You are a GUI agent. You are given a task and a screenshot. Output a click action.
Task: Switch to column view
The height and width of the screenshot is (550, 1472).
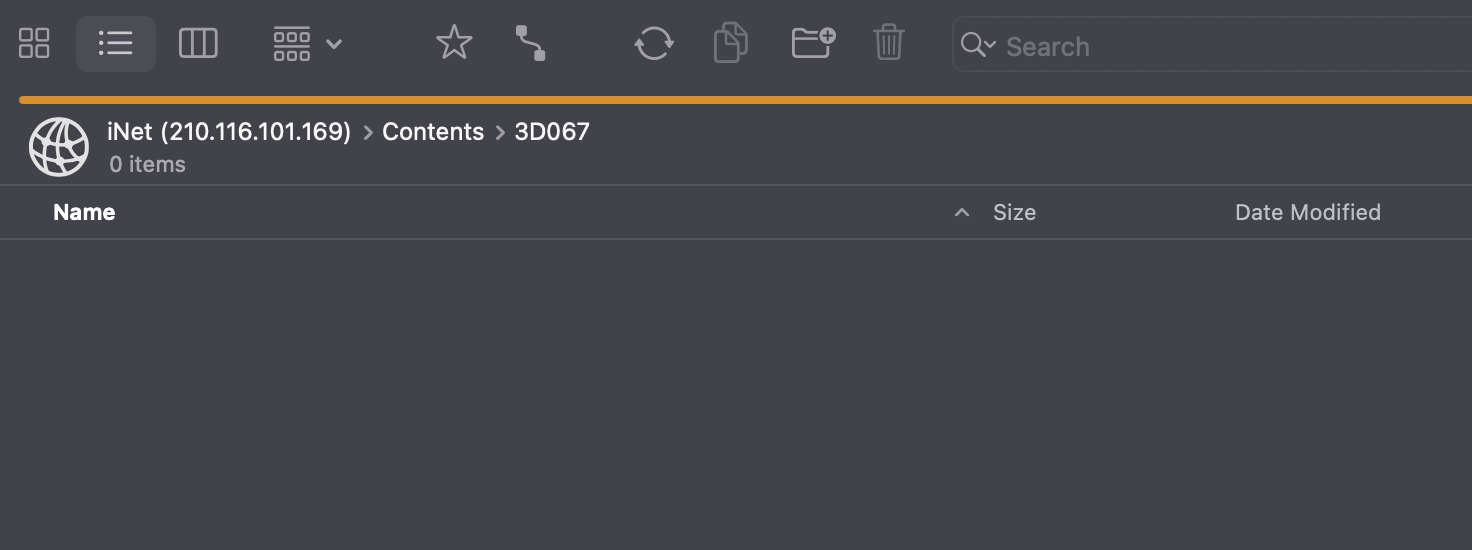pyautogui.click(x=198, y=43)
